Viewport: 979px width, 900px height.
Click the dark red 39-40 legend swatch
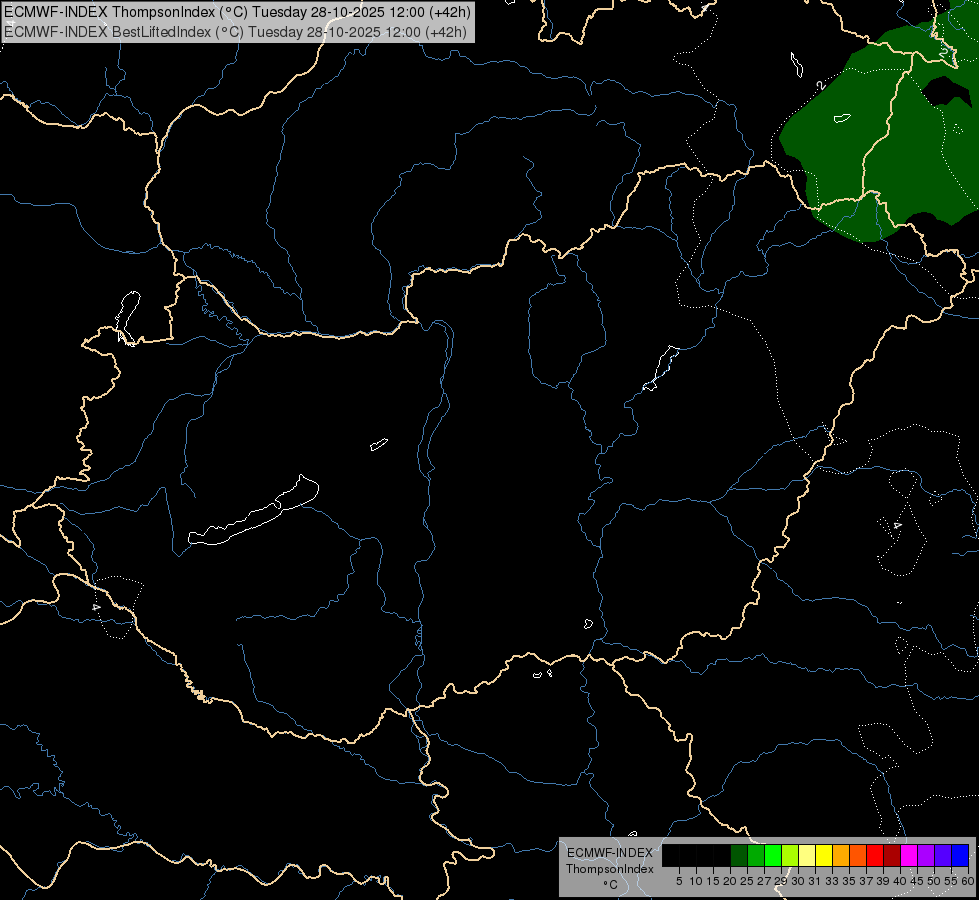click(892, 856)
